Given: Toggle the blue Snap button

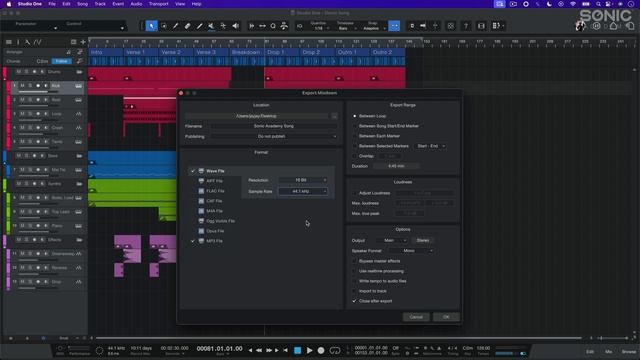Looking at the screenshot, I should (394, 26).
